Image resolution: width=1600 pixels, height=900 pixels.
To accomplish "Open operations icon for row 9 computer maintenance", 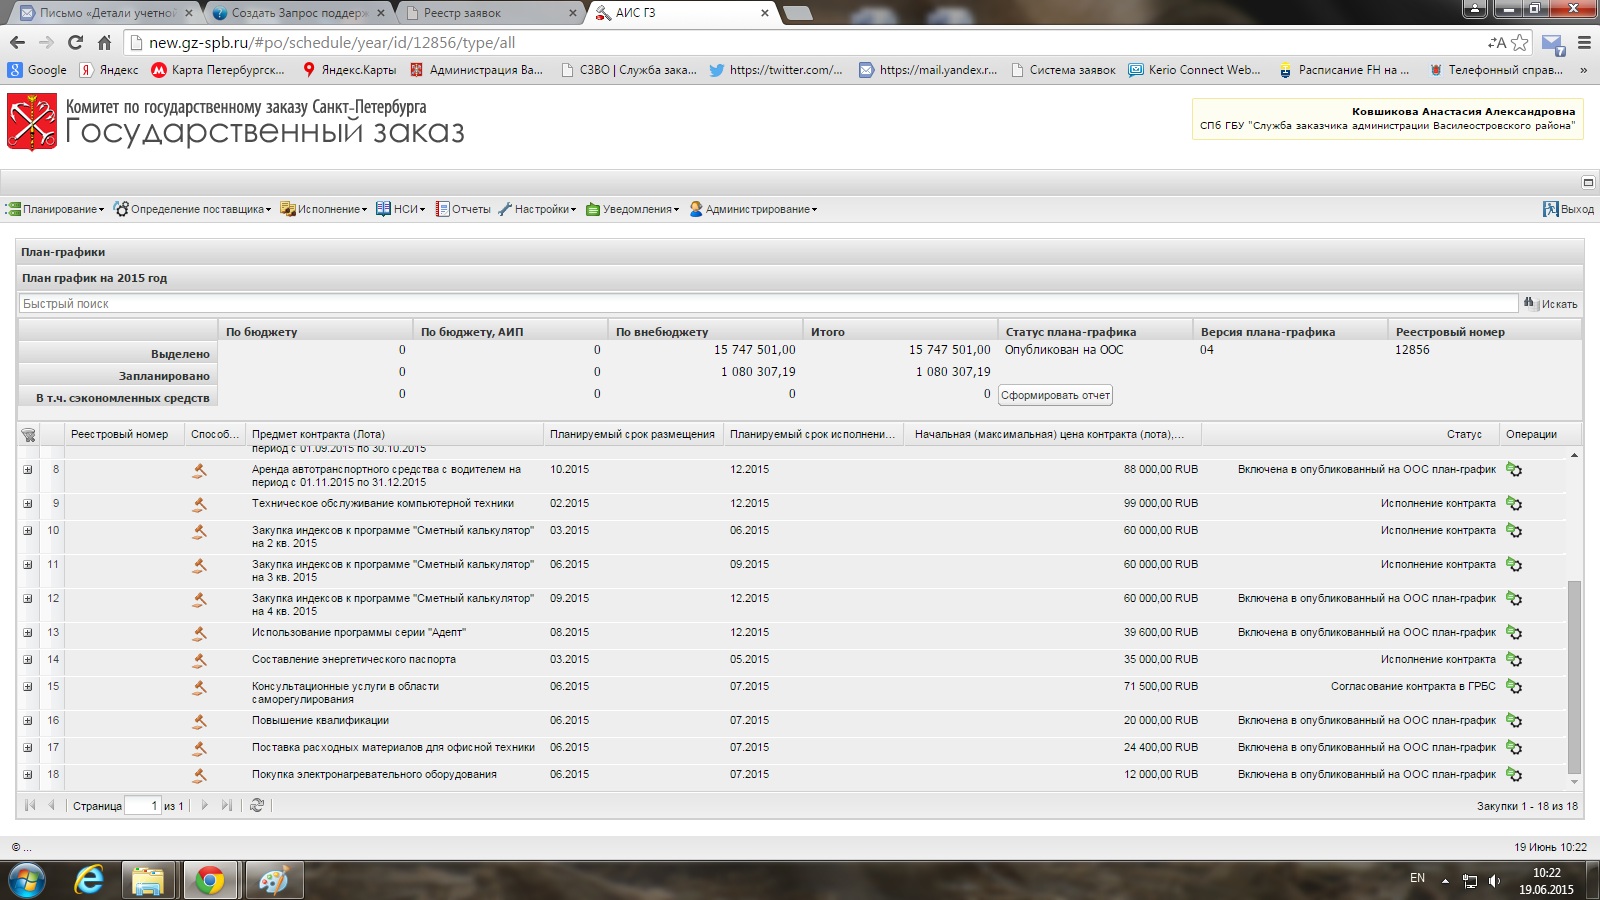I will pyautogui.click(x=1514, y=504).
